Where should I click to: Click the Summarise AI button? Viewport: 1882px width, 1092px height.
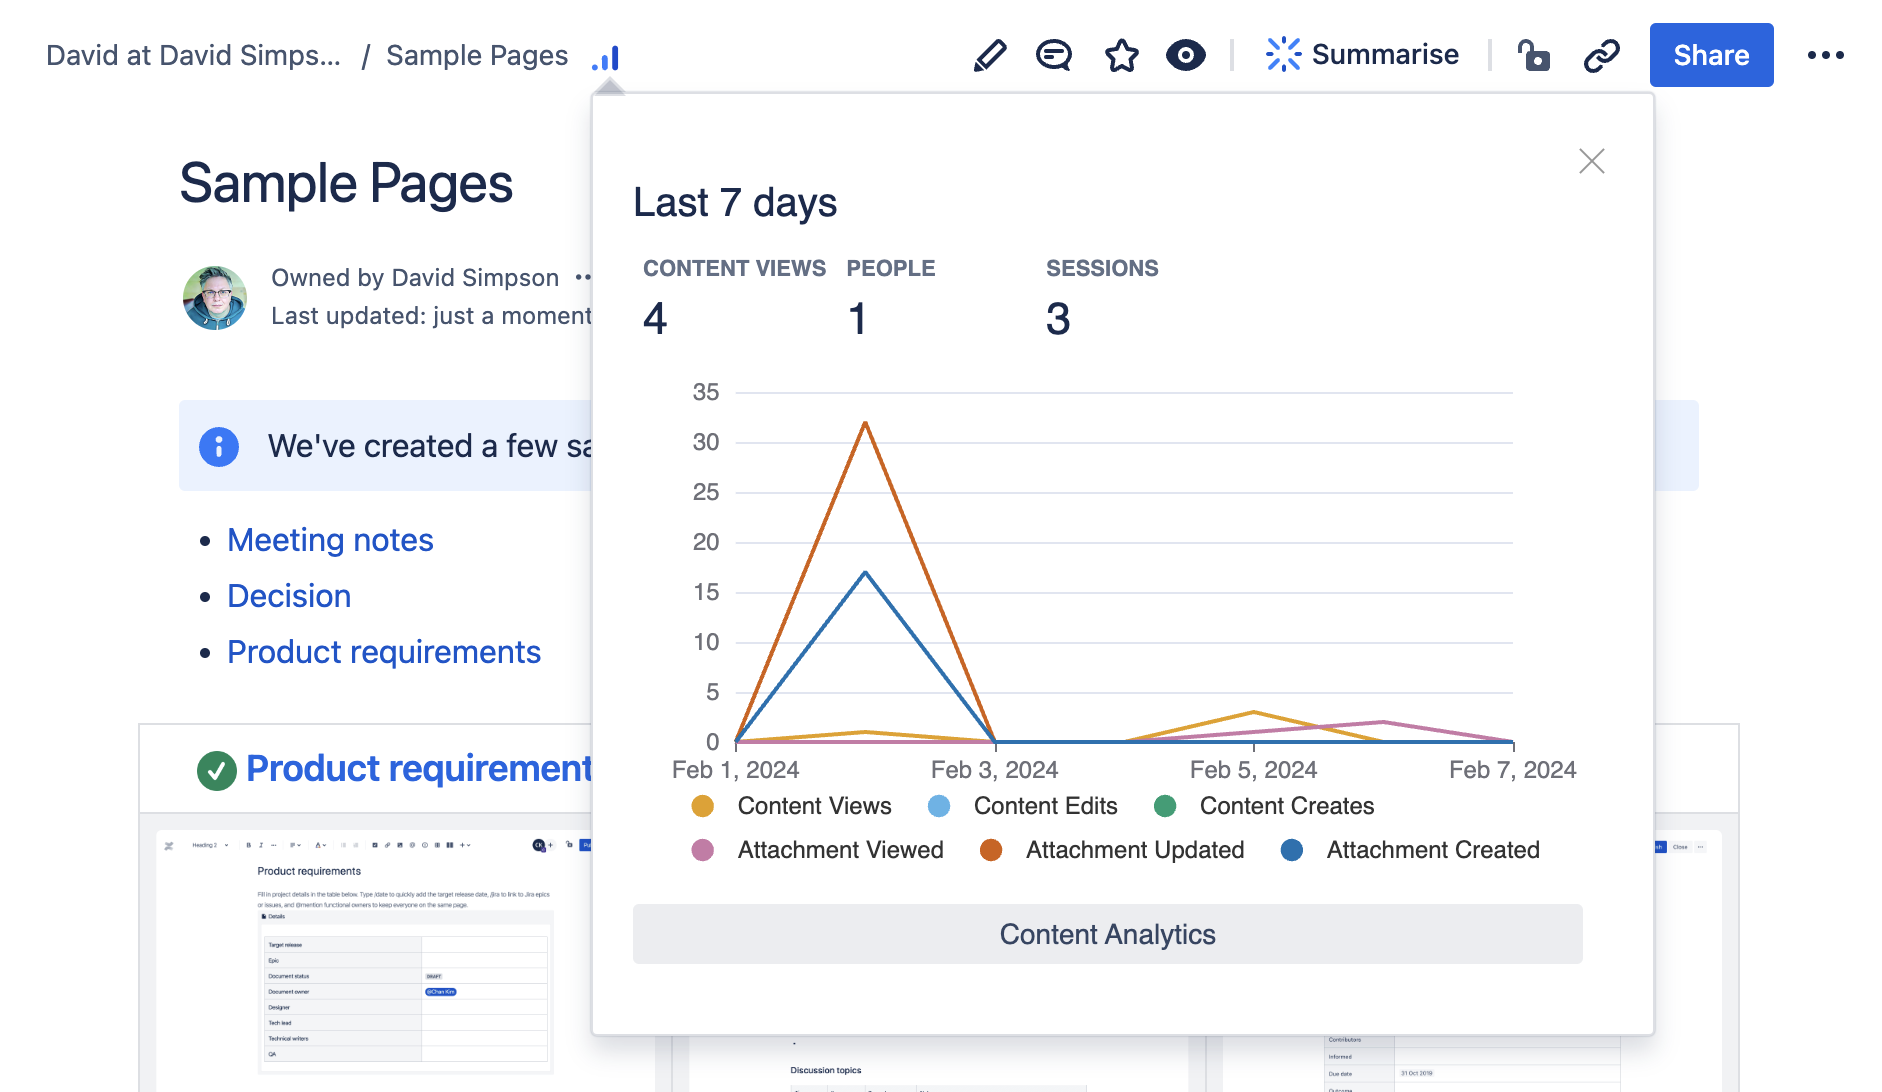pyautogui.click(x=1362, y=55)
